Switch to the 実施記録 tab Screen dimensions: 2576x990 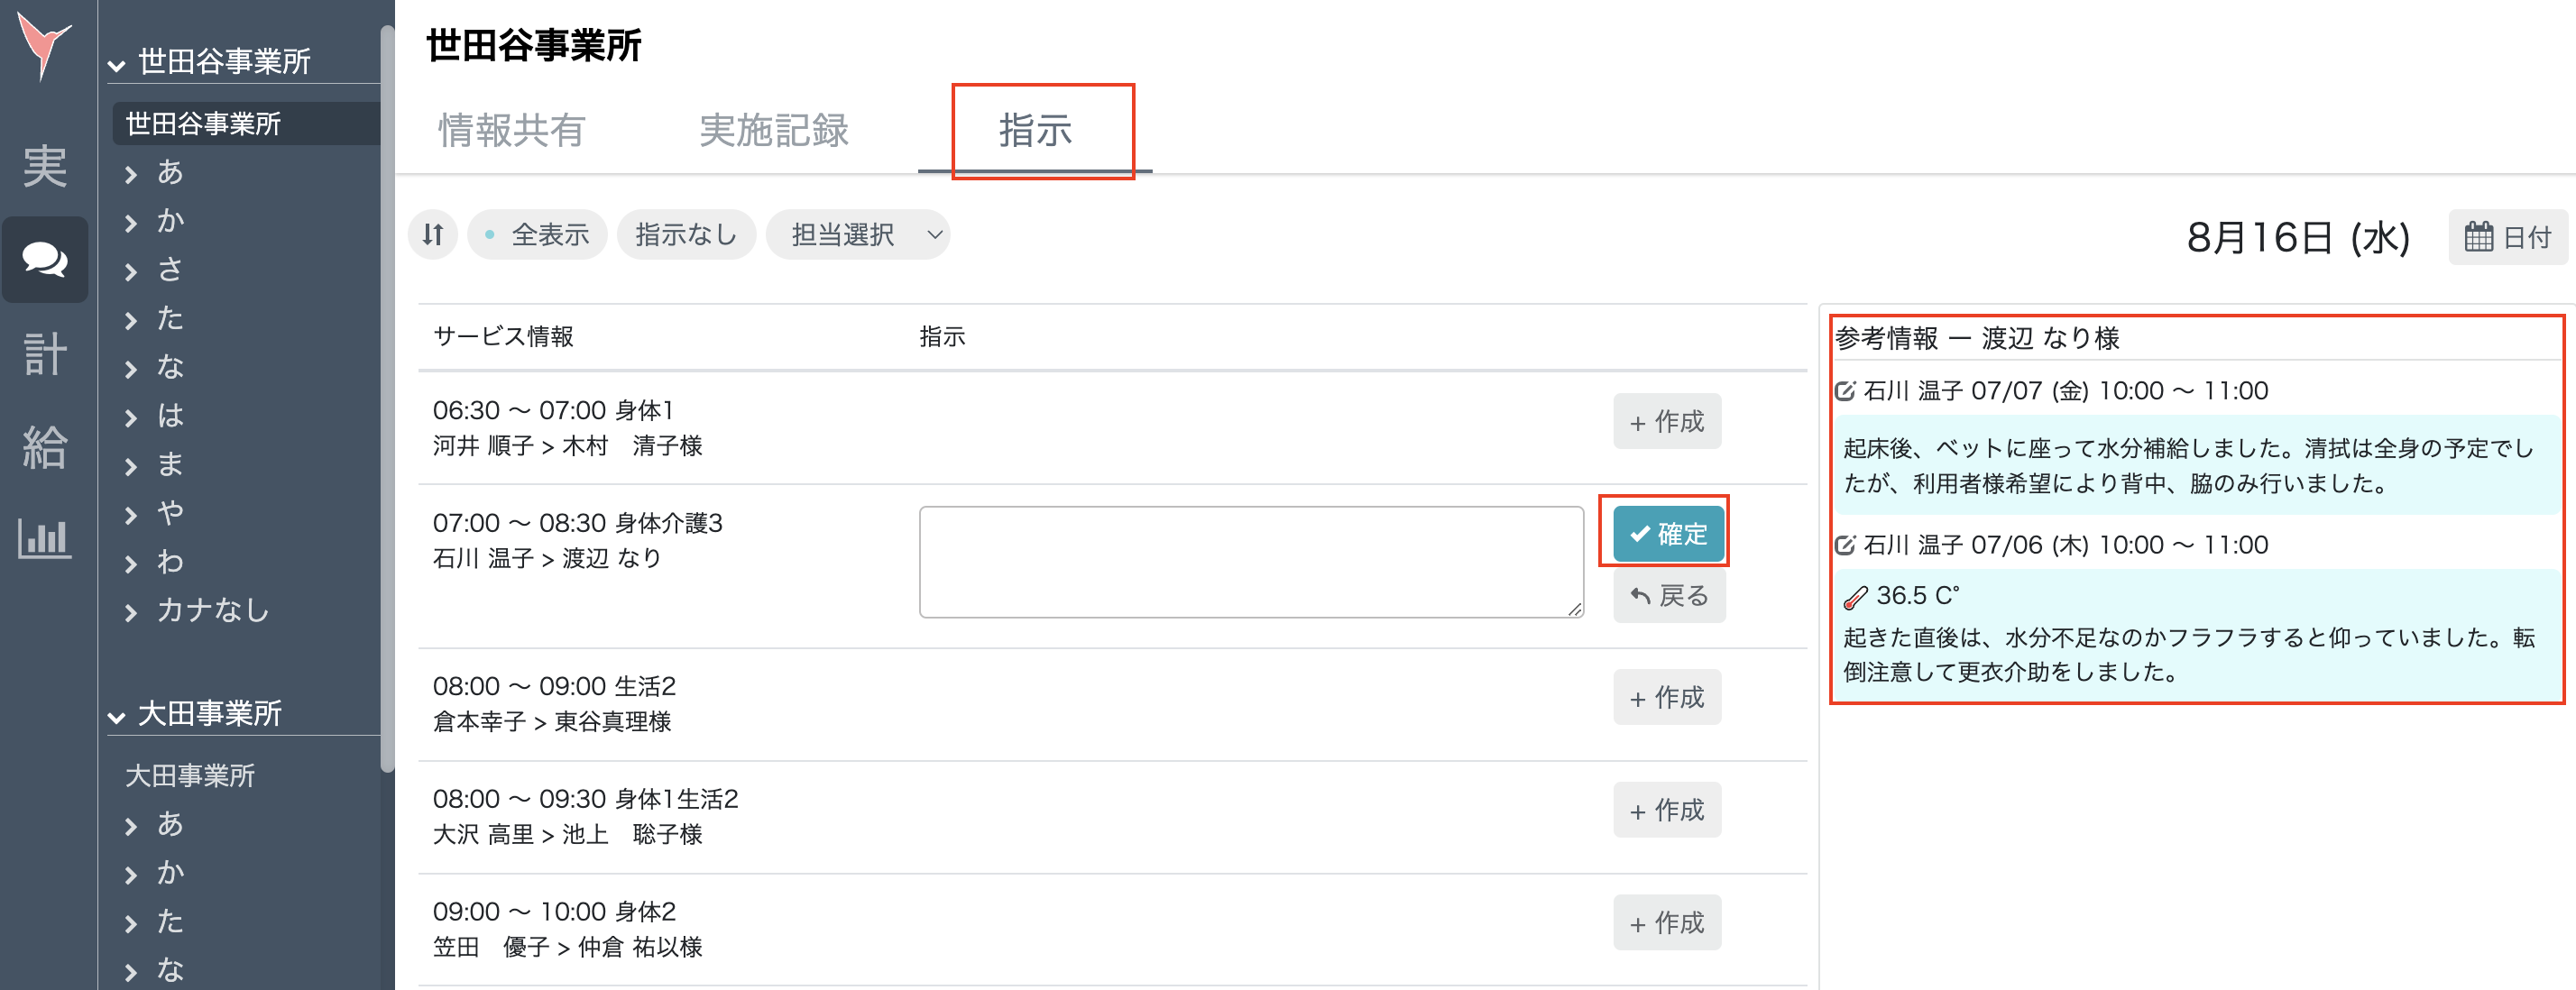(773, 130)
